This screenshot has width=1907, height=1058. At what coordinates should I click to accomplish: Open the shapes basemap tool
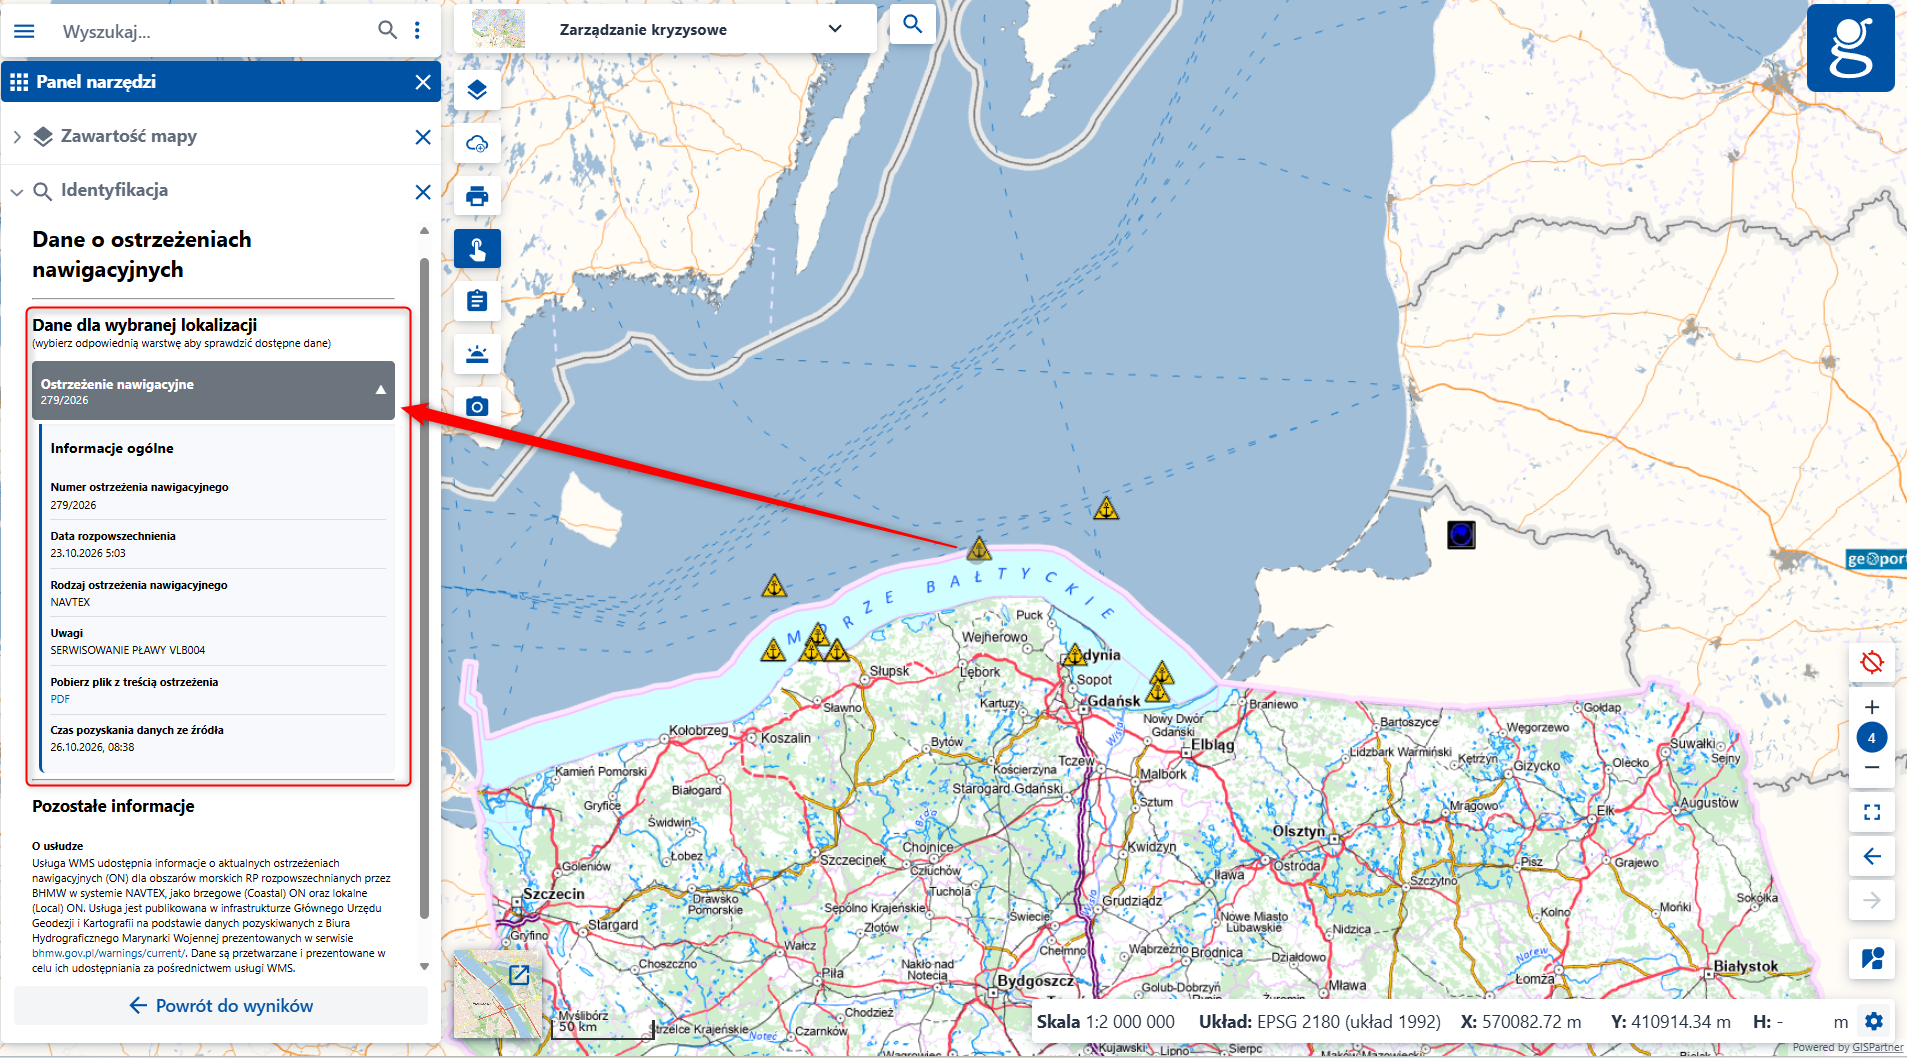(1872, 959)
